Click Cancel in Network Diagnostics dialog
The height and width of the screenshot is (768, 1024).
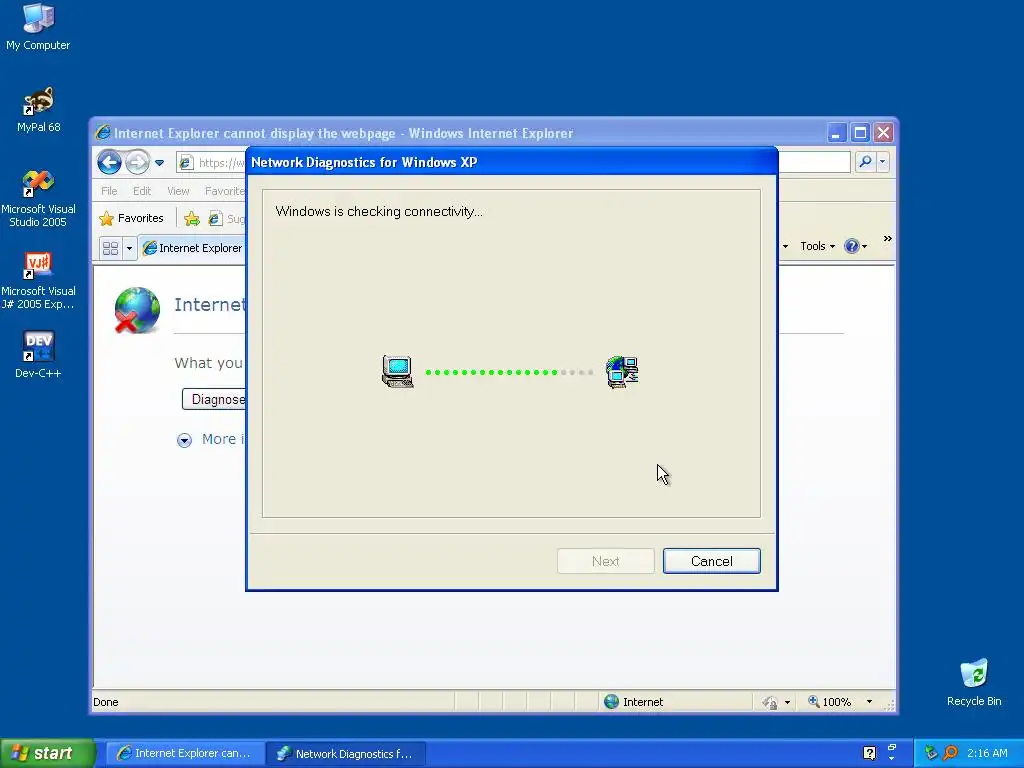tap(711, 561)
